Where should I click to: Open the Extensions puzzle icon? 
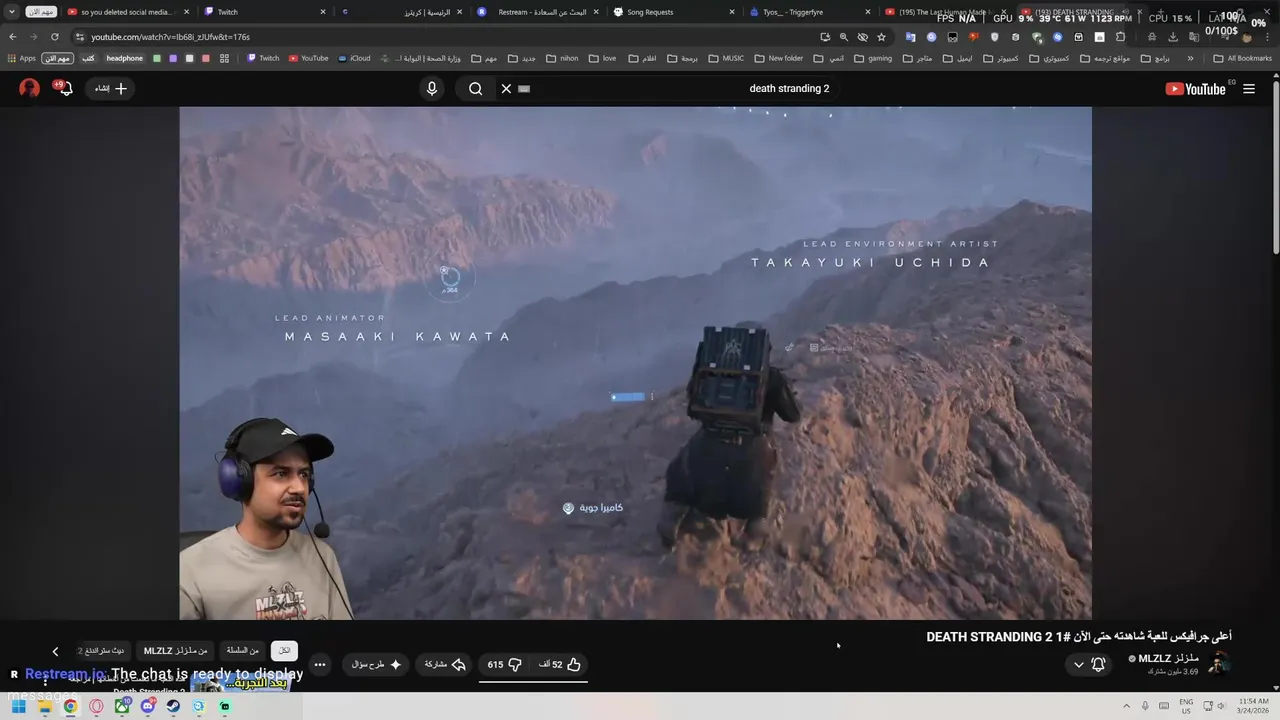(1120, 37)
